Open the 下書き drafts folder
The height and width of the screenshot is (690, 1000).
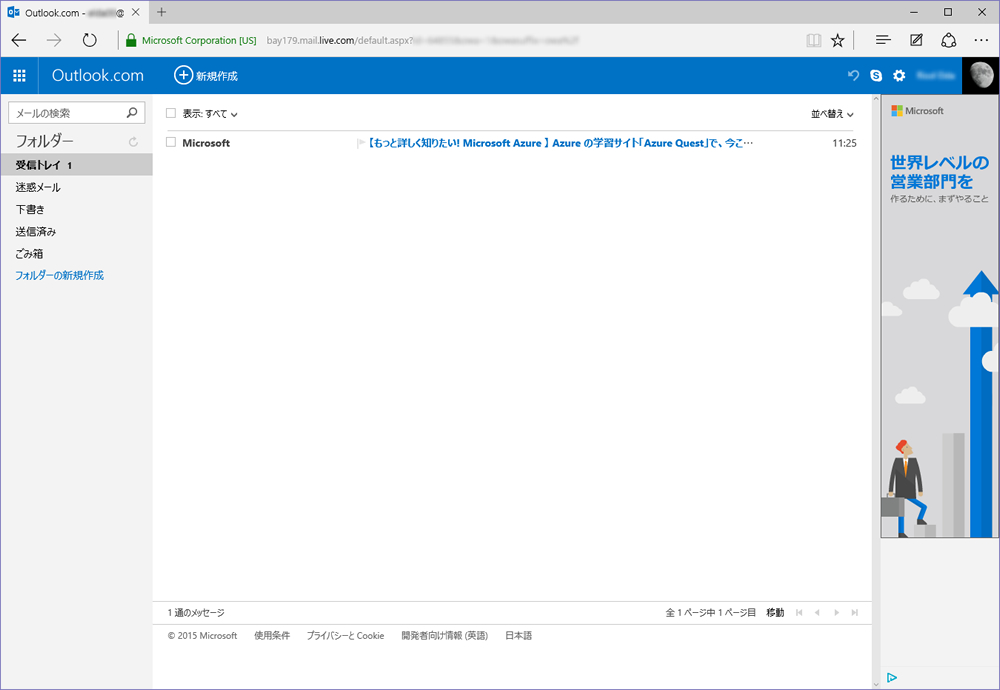(30, 209)
